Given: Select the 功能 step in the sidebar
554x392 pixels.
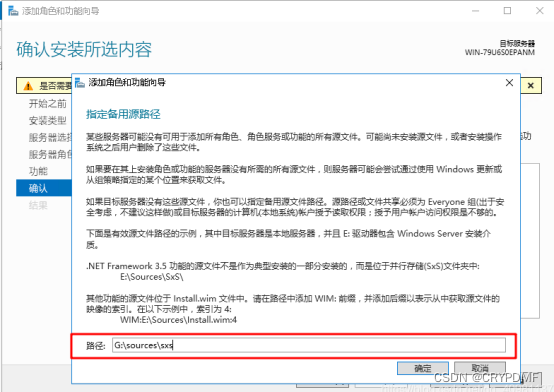Looking at the screenshot, I should point(38,171).
